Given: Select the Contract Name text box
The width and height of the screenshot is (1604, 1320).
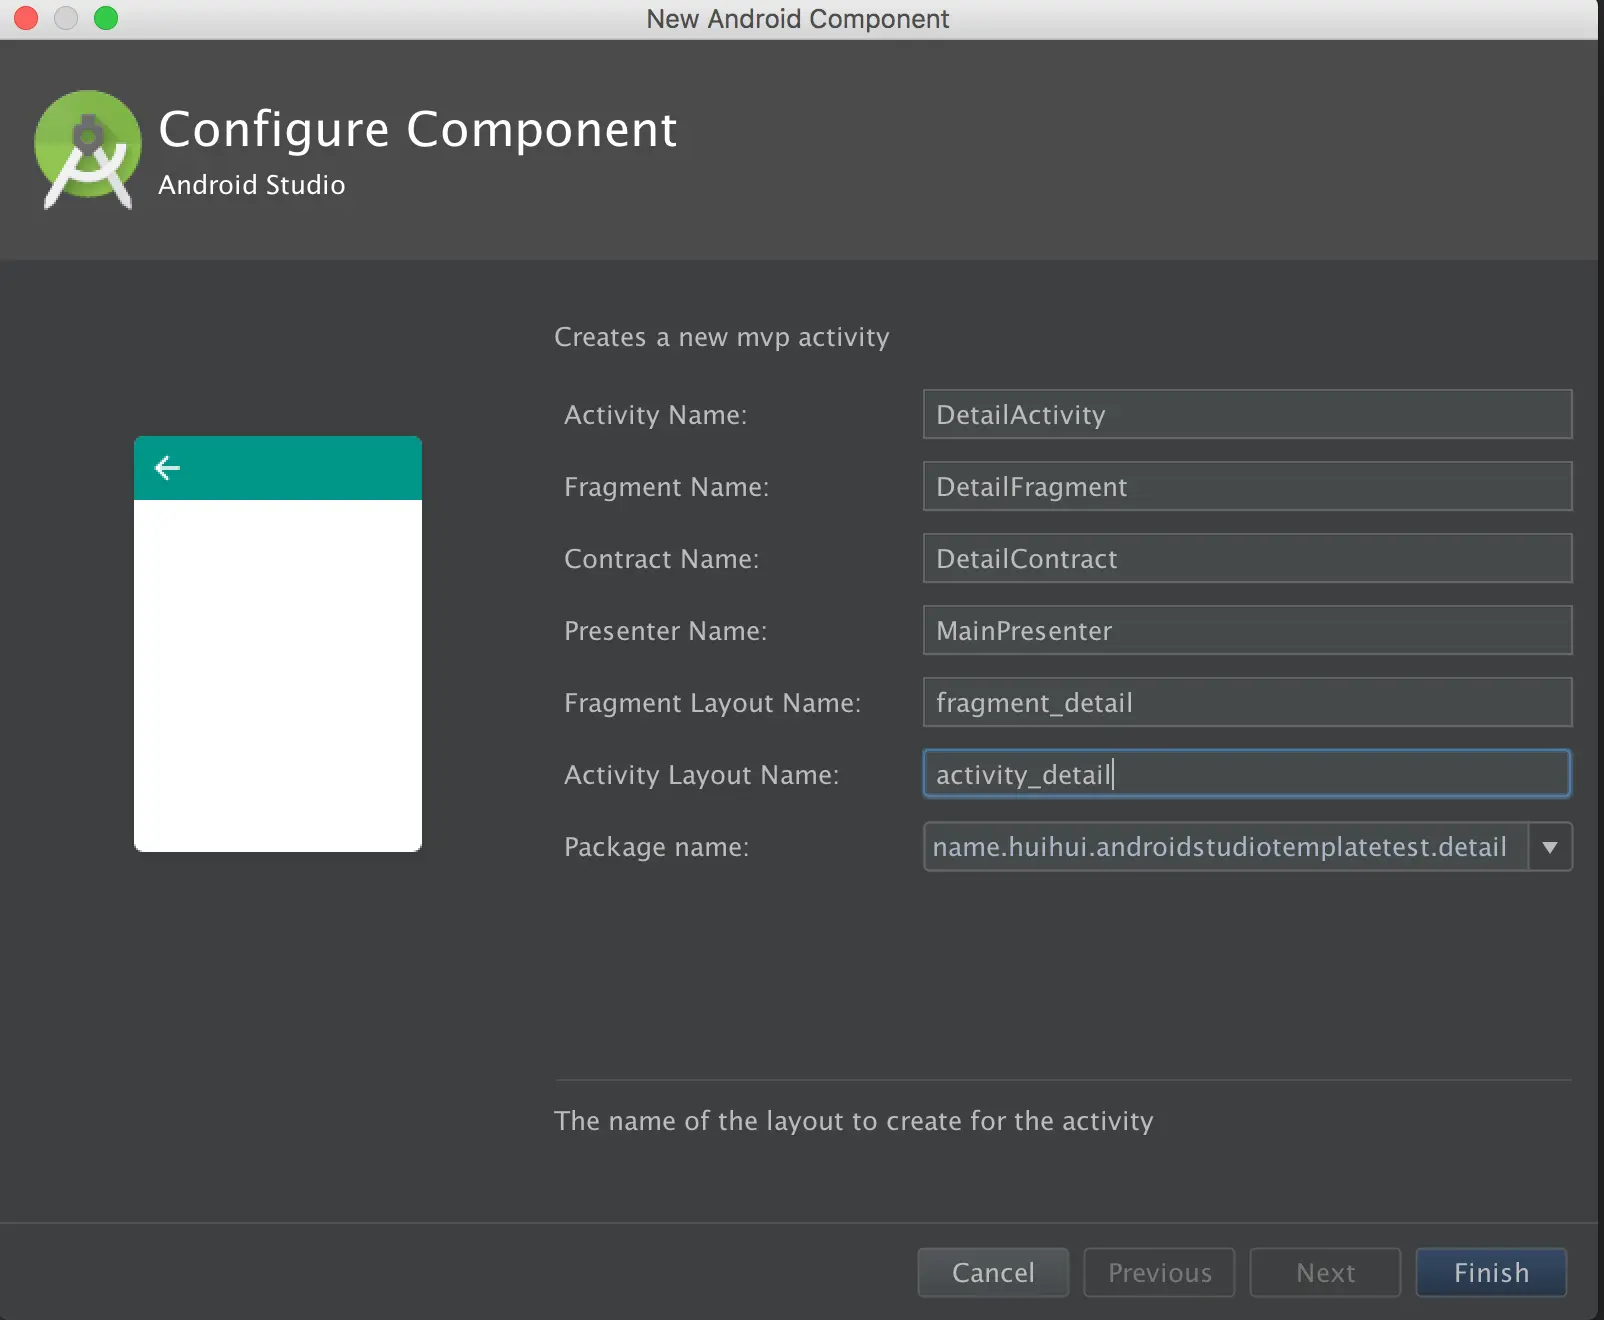Looking at the screenshot, I should (1246, 559).
